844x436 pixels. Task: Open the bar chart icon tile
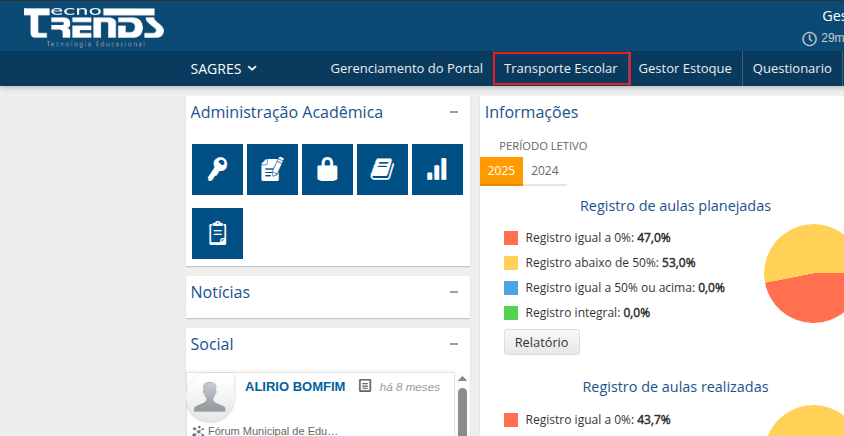[437, 169]
